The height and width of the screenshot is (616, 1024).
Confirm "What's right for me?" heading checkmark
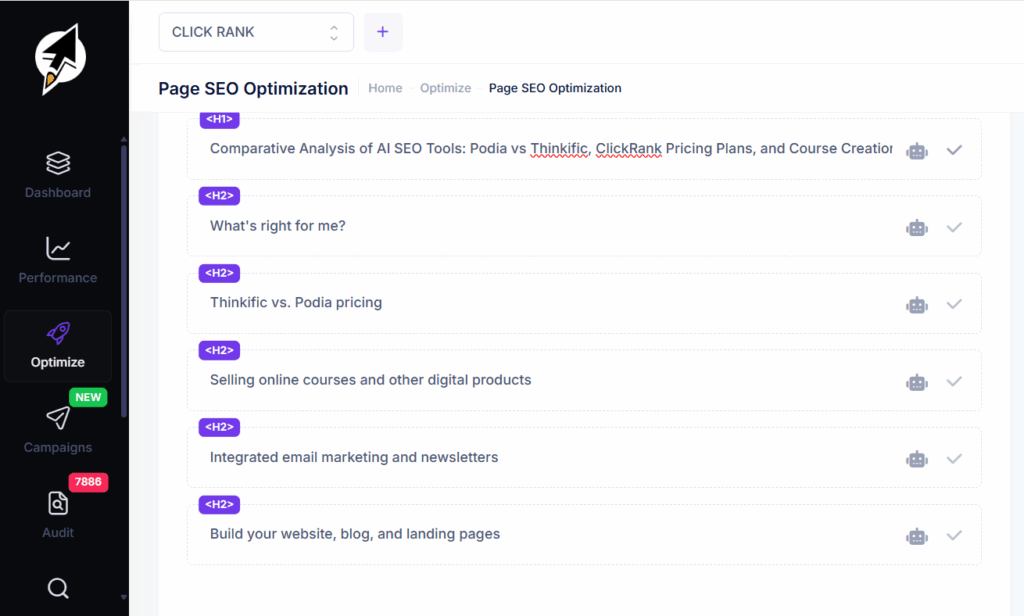click(x=954, y=227)
